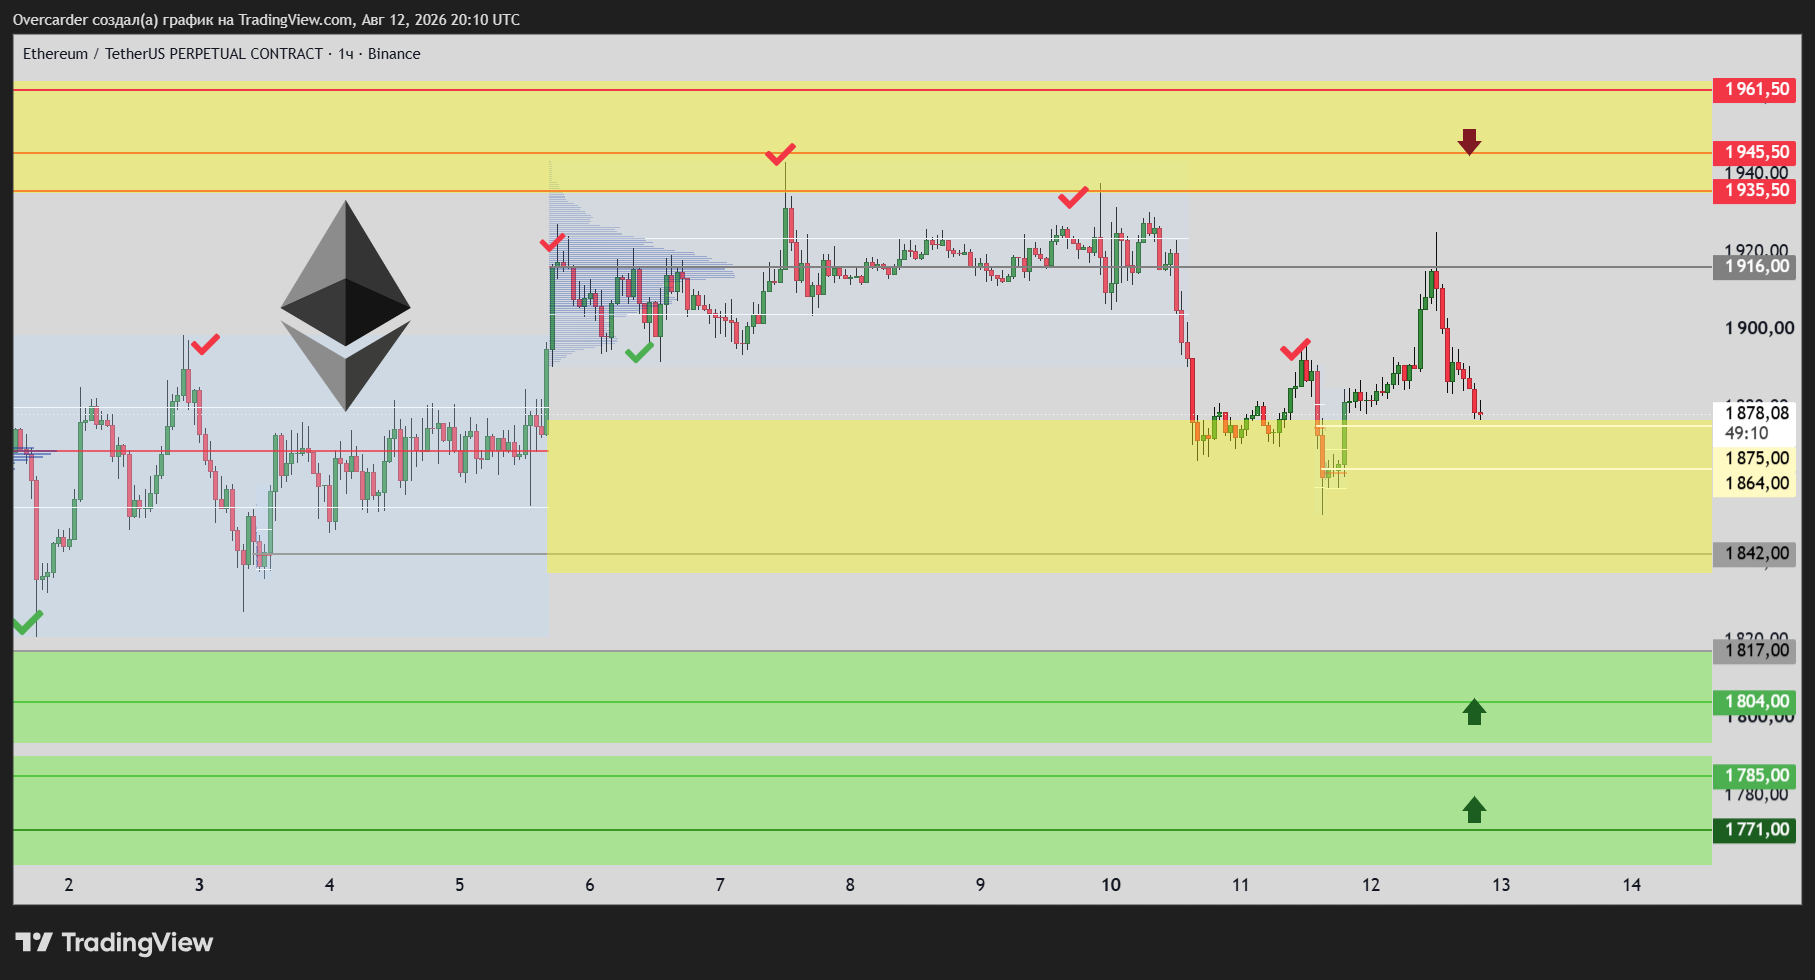Click date label 3 on time axis

[199, 885]
